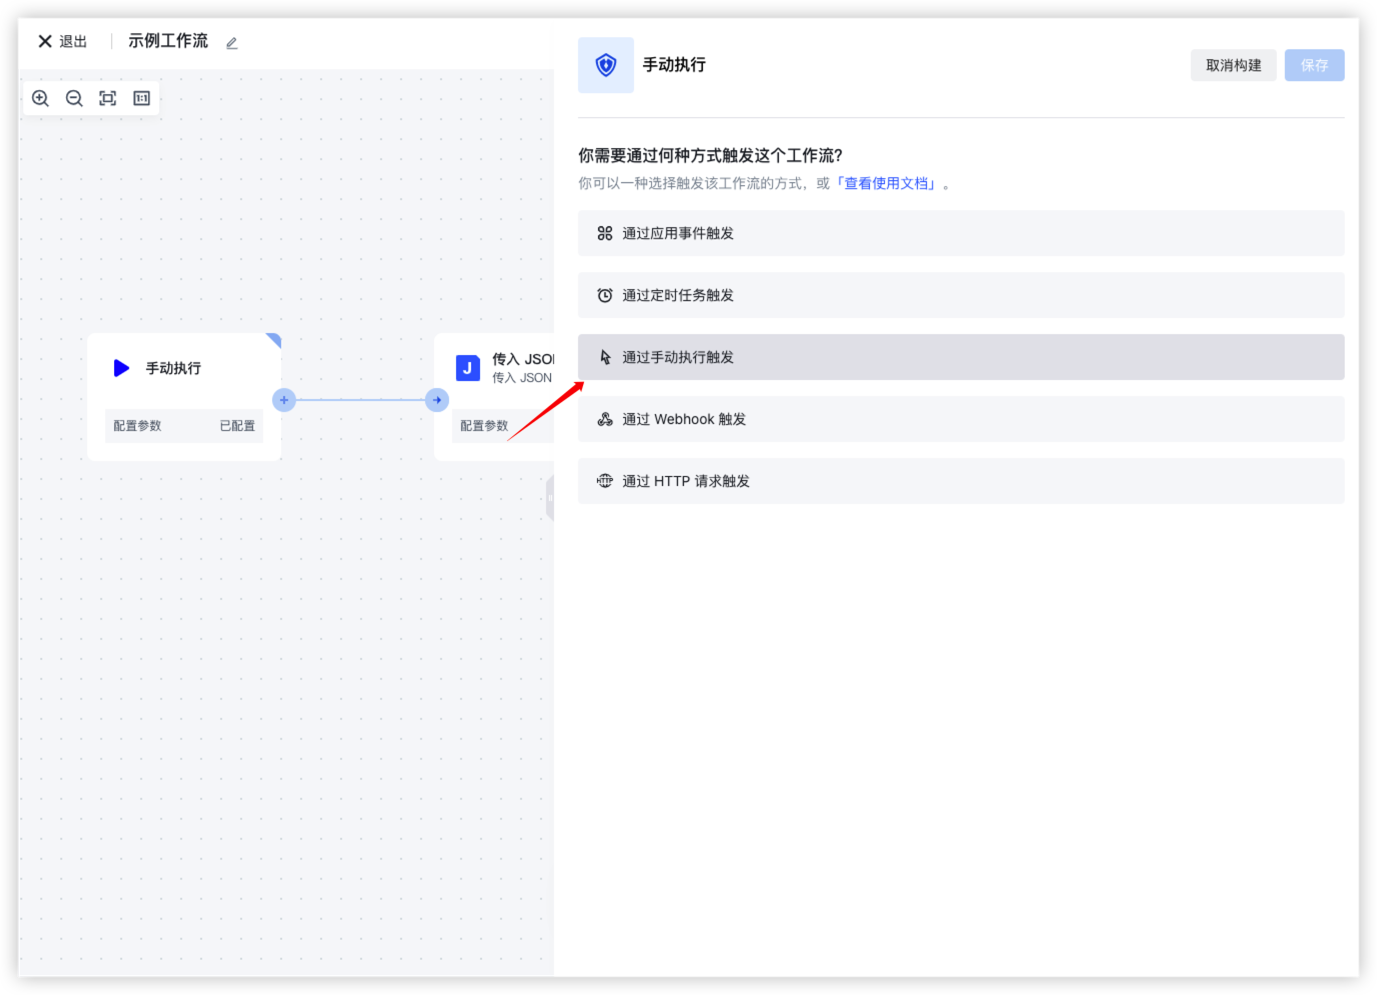Click the shield icon beside 手动执行 title
The height and width of the screenshot is (995, 1377).
606,65
